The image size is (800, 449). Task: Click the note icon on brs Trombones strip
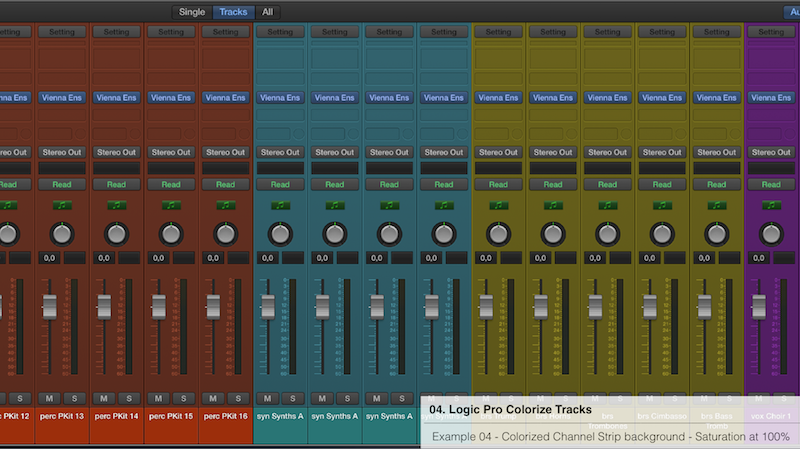pos(608,205)
